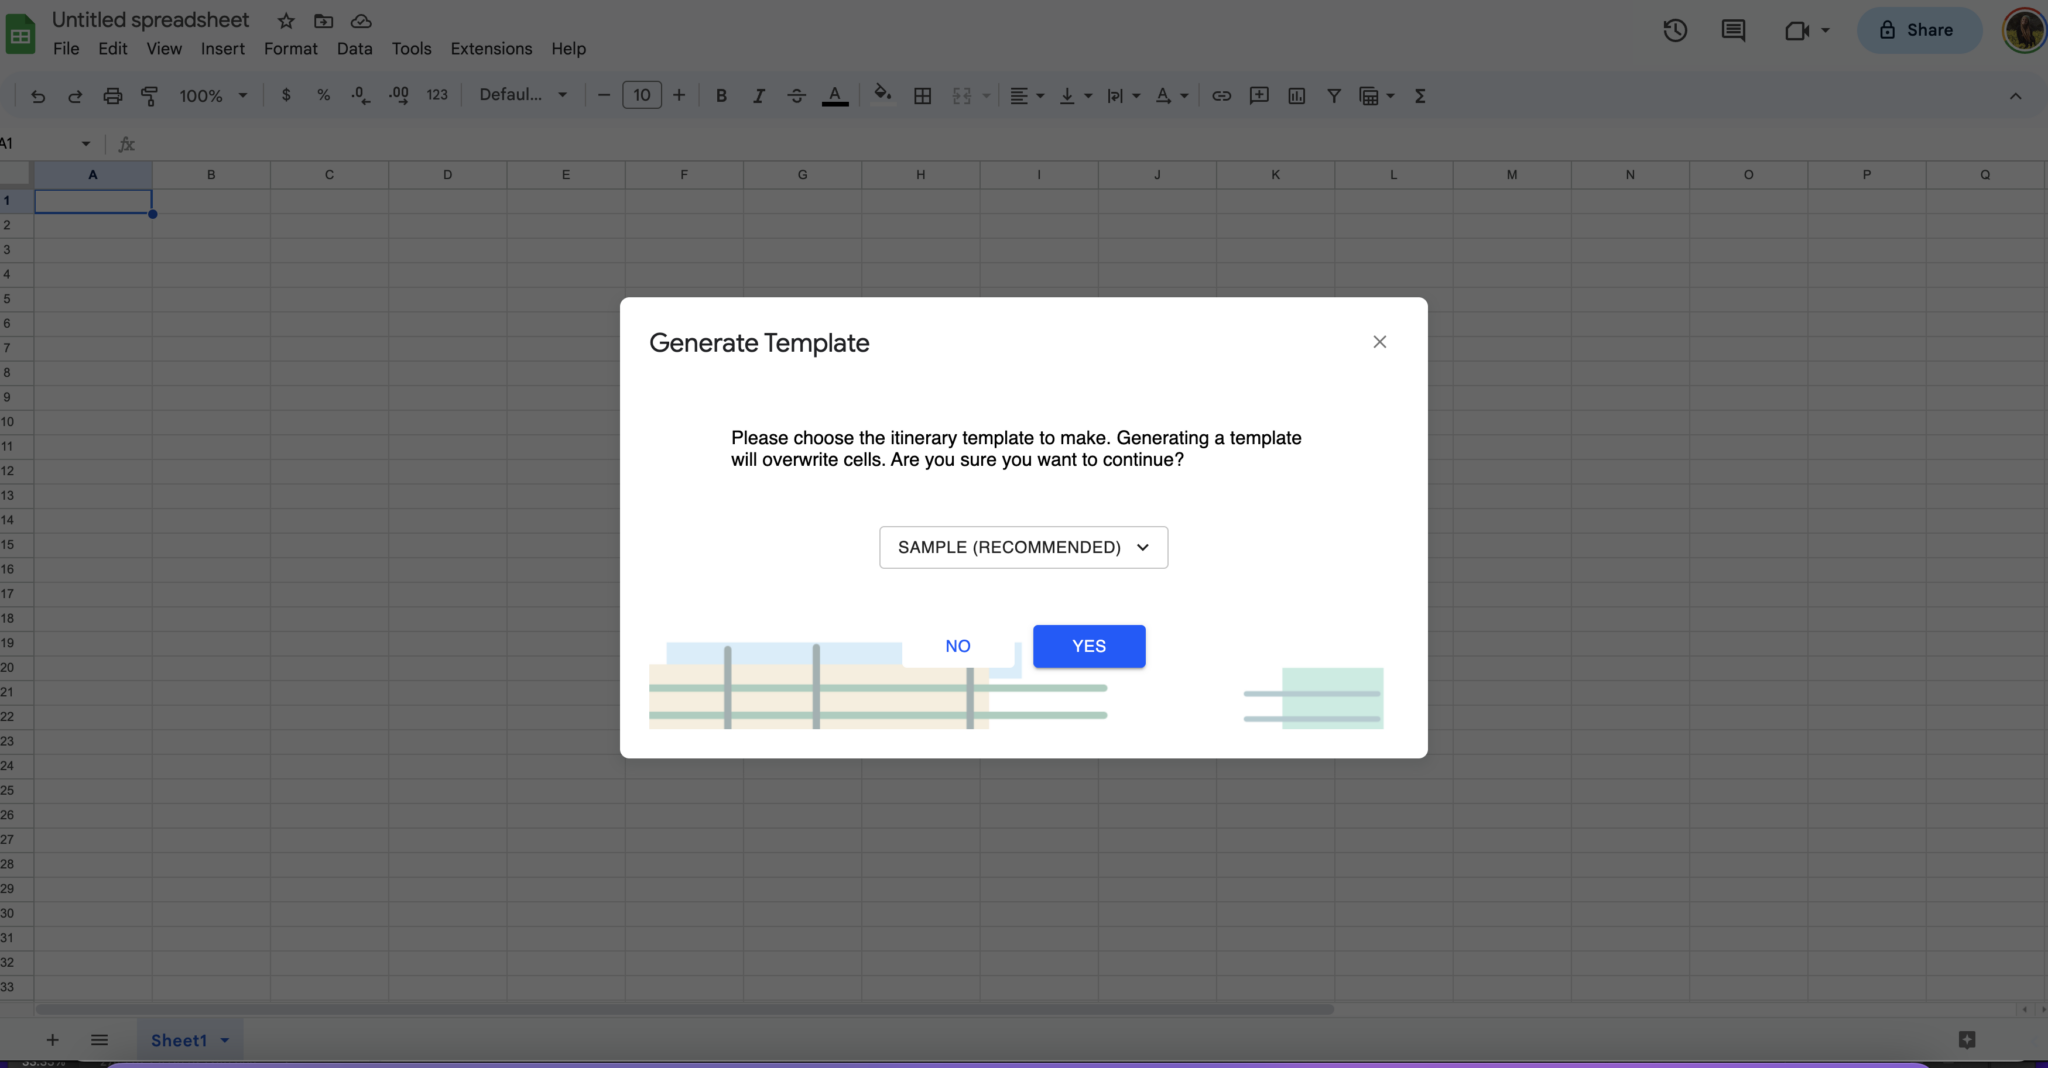The height and width of the screenshot is (1068, 2048).
Task: Click the font size field
Action: point(642,95)
